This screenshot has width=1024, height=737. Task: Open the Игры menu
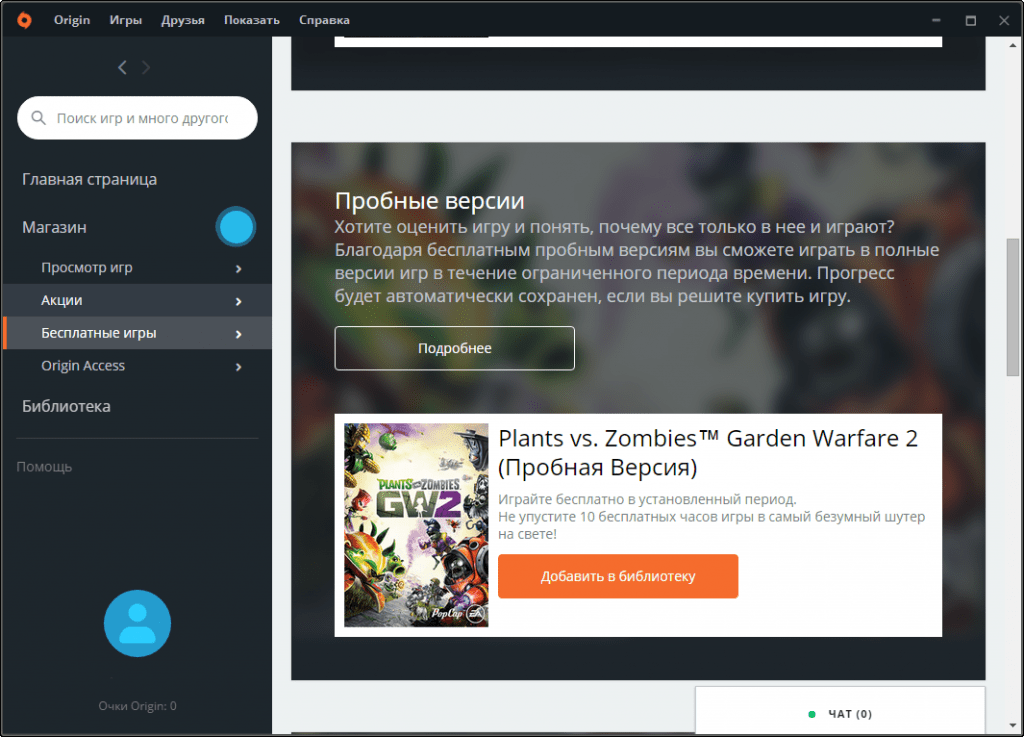[x=125, y=20]
